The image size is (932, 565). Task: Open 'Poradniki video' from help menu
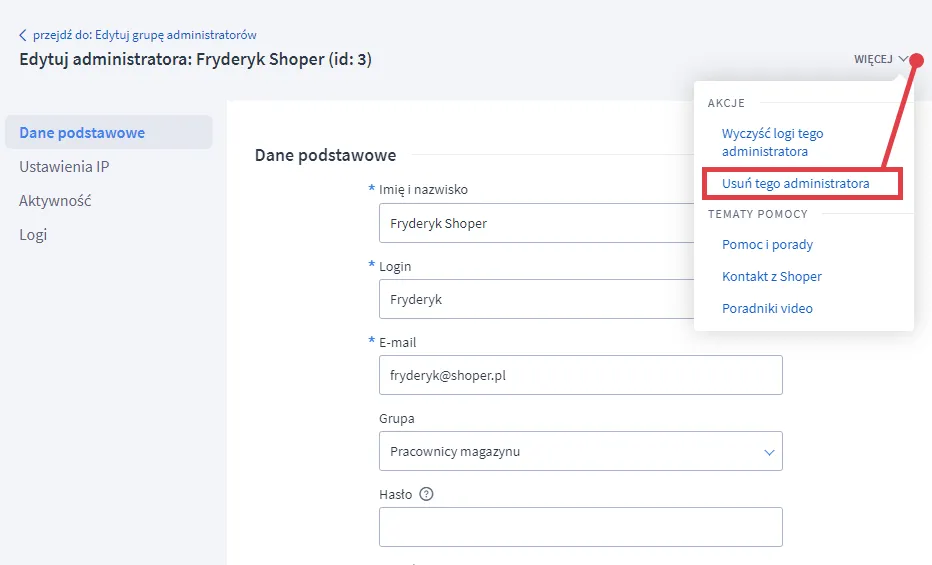pyautogui.click(x=767, y=308)
